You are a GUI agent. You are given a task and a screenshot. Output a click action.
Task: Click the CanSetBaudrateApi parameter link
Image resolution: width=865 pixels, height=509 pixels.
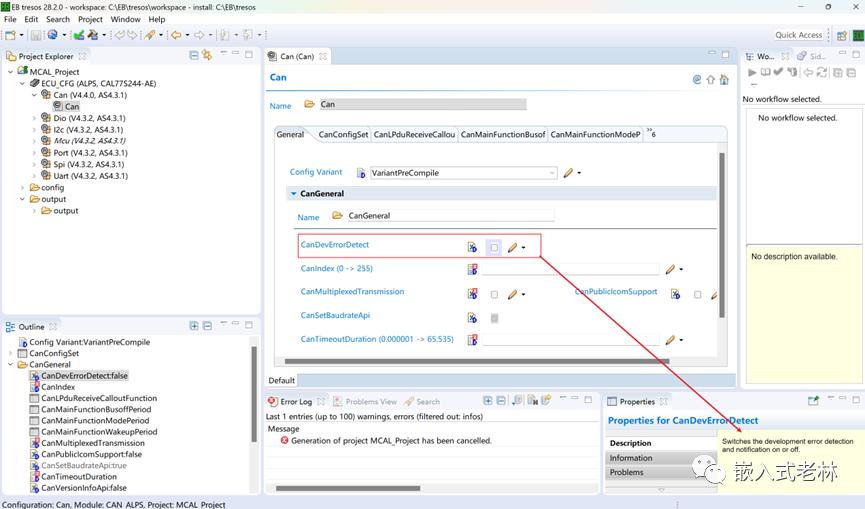click(335, 315)
